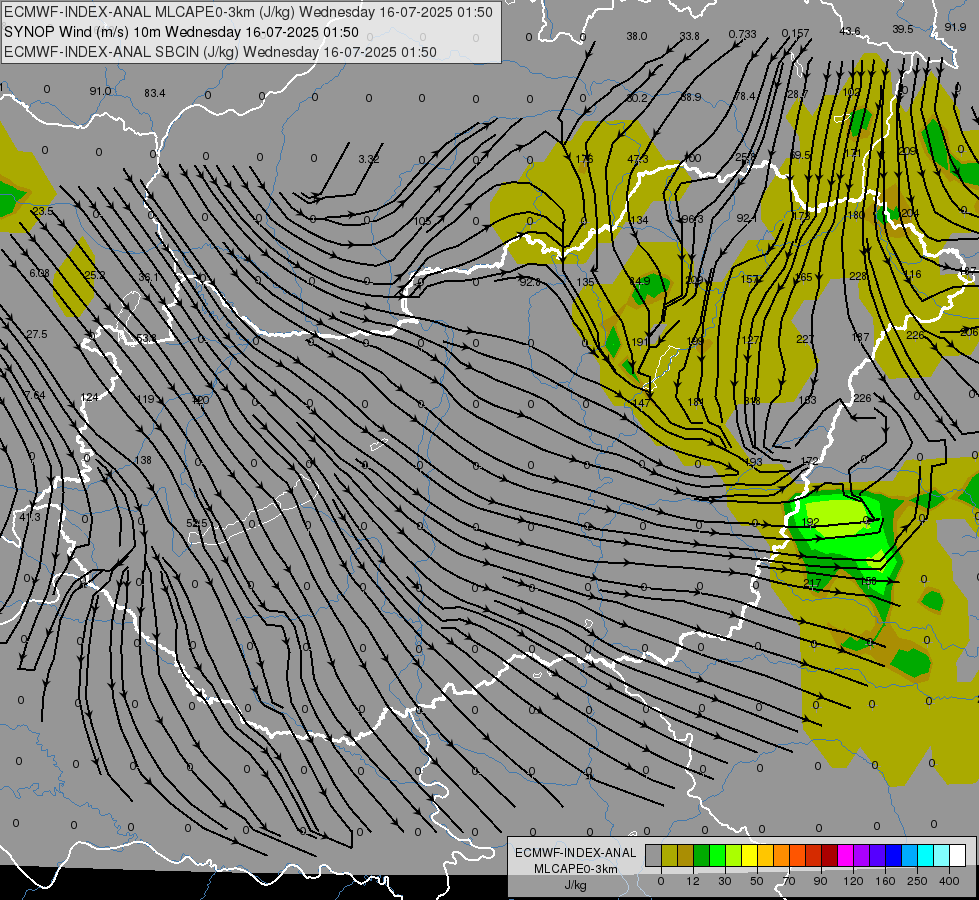Click the map value 23.5
This screenshot has width=979, height=900.
[42, 211]
